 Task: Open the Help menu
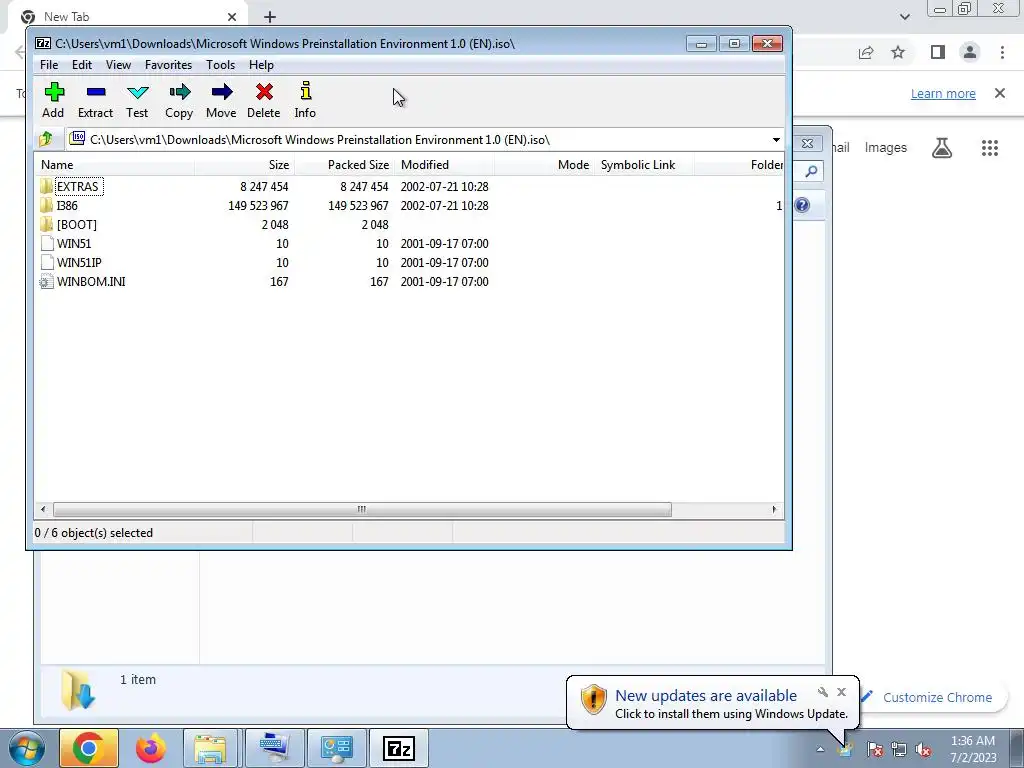261,65
